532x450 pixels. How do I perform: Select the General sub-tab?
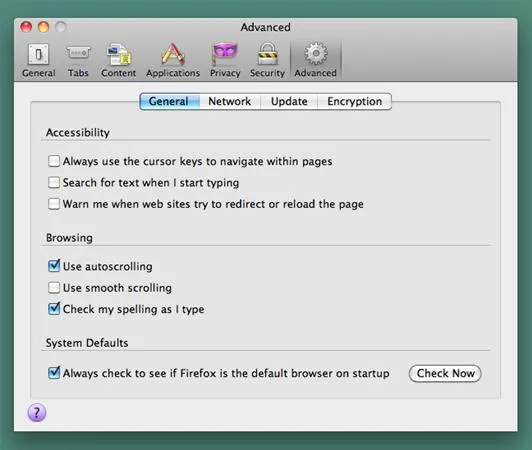(169, 101)
